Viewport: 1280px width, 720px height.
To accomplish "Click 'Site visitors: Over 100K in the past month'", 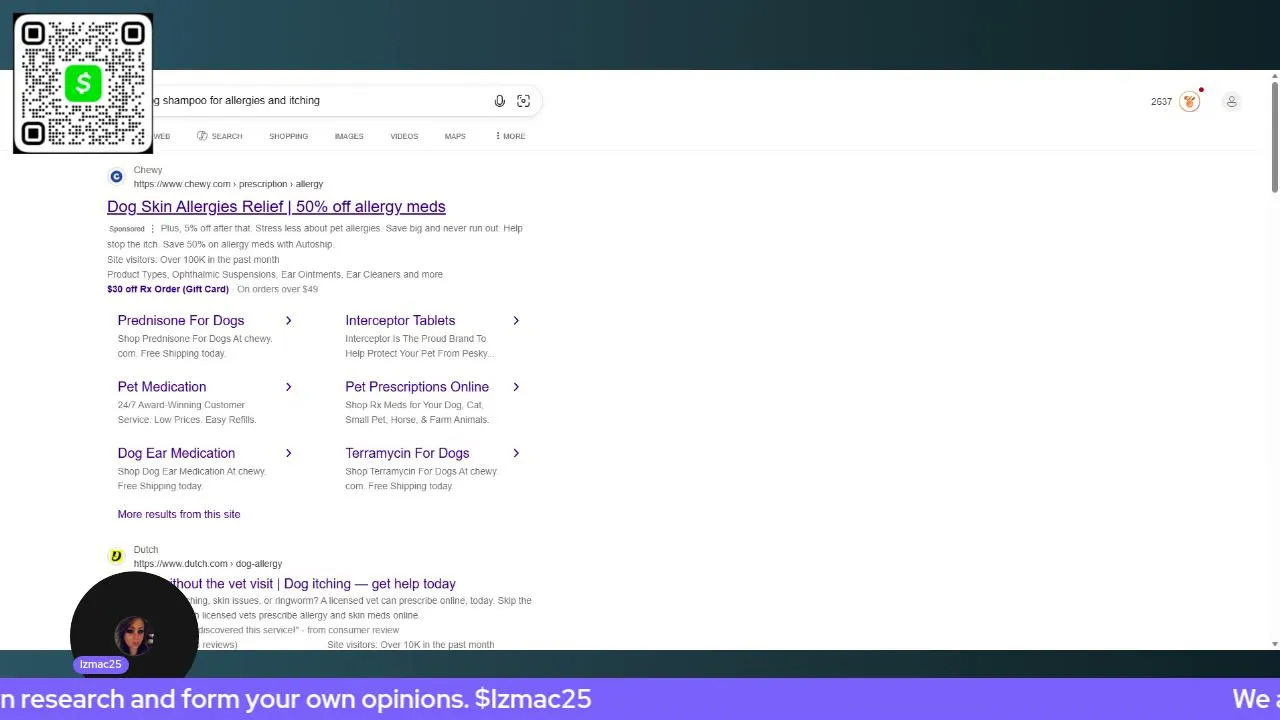I will [193, 260].
